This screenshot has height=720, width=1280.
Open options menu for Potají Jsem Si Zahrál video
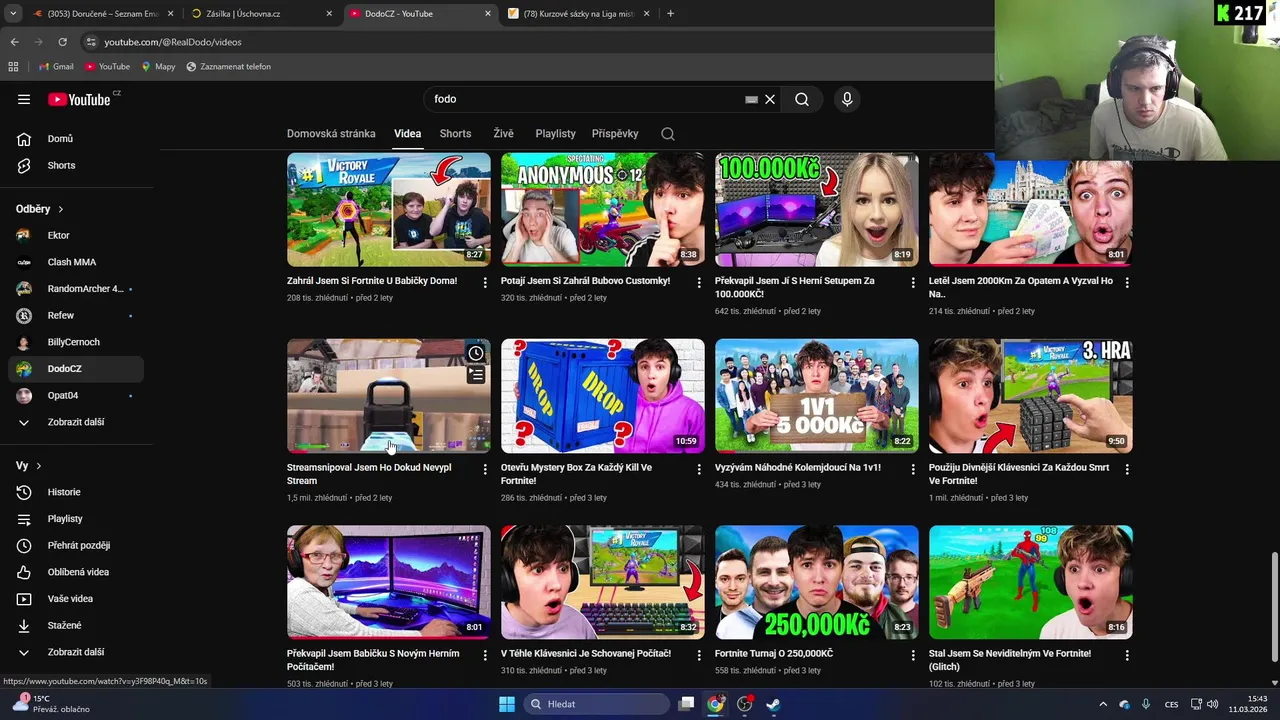tap(699, 283)
